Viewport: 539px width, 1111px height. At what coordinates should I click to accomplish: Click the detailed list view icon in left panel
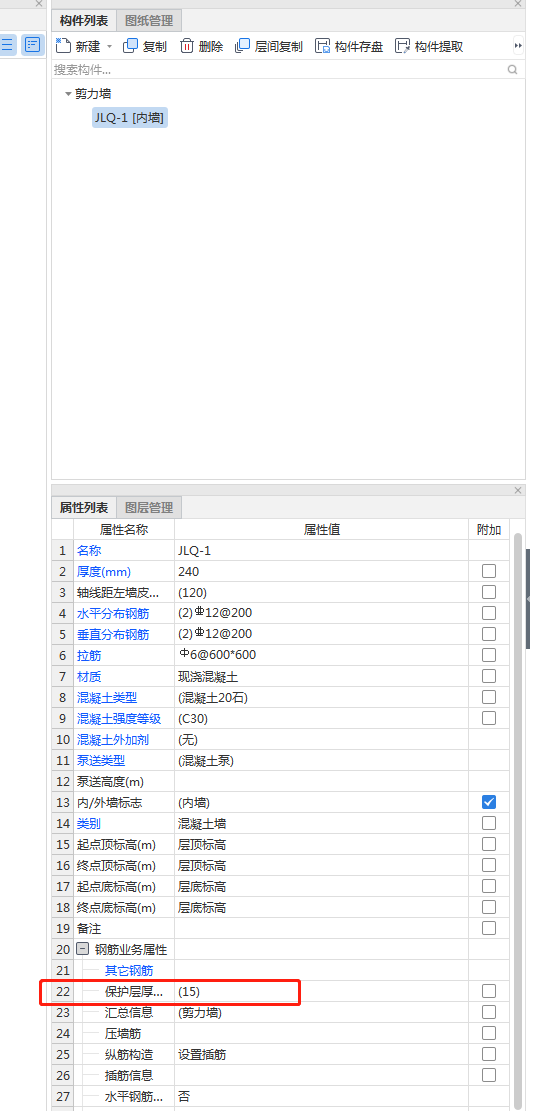[x=33, y=45]
